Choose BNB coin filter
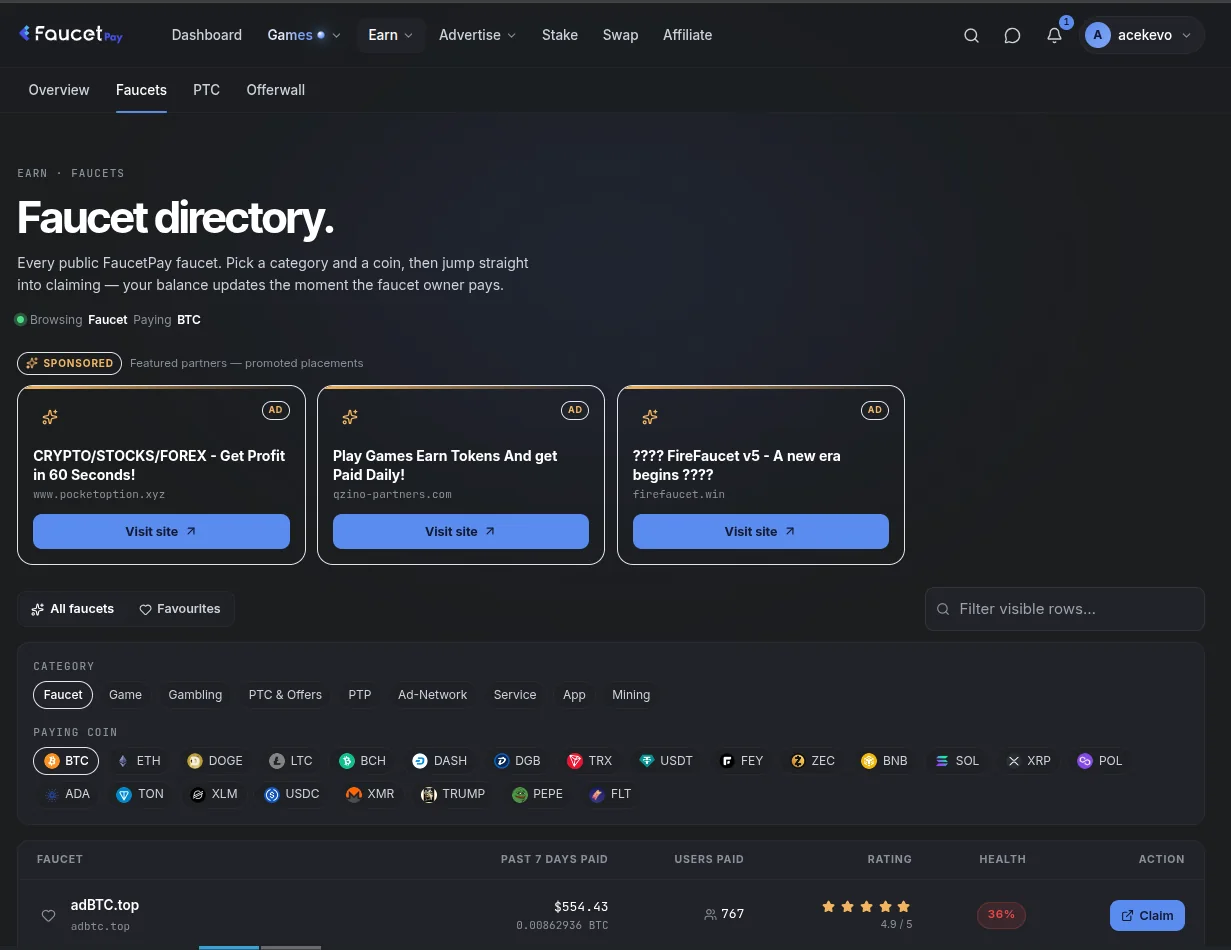 (885, 761)
